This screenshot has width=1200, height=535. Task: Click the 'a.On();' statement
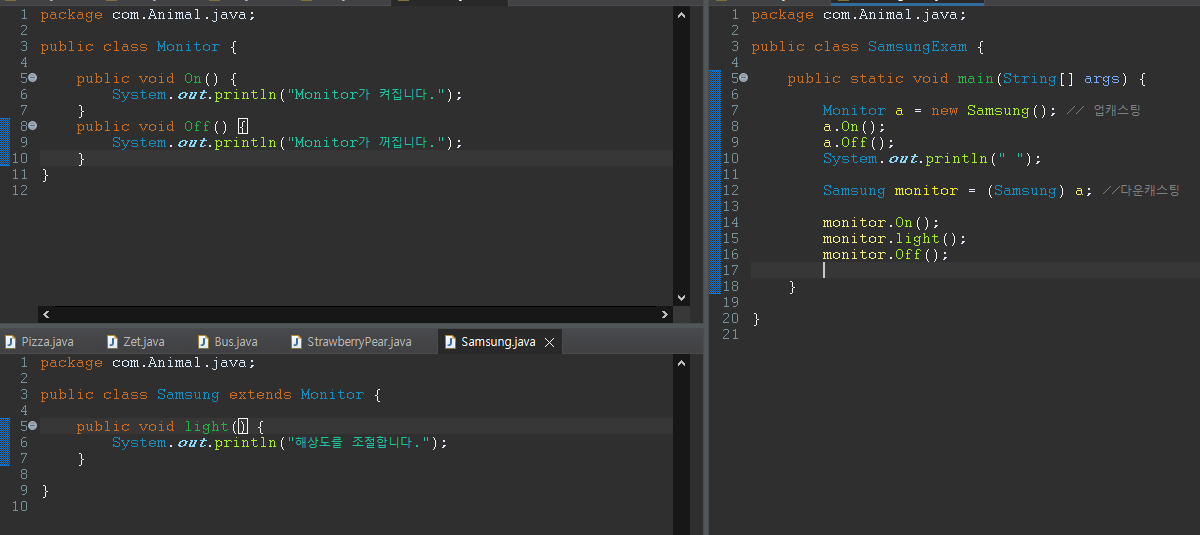click(x=854, y=127)
